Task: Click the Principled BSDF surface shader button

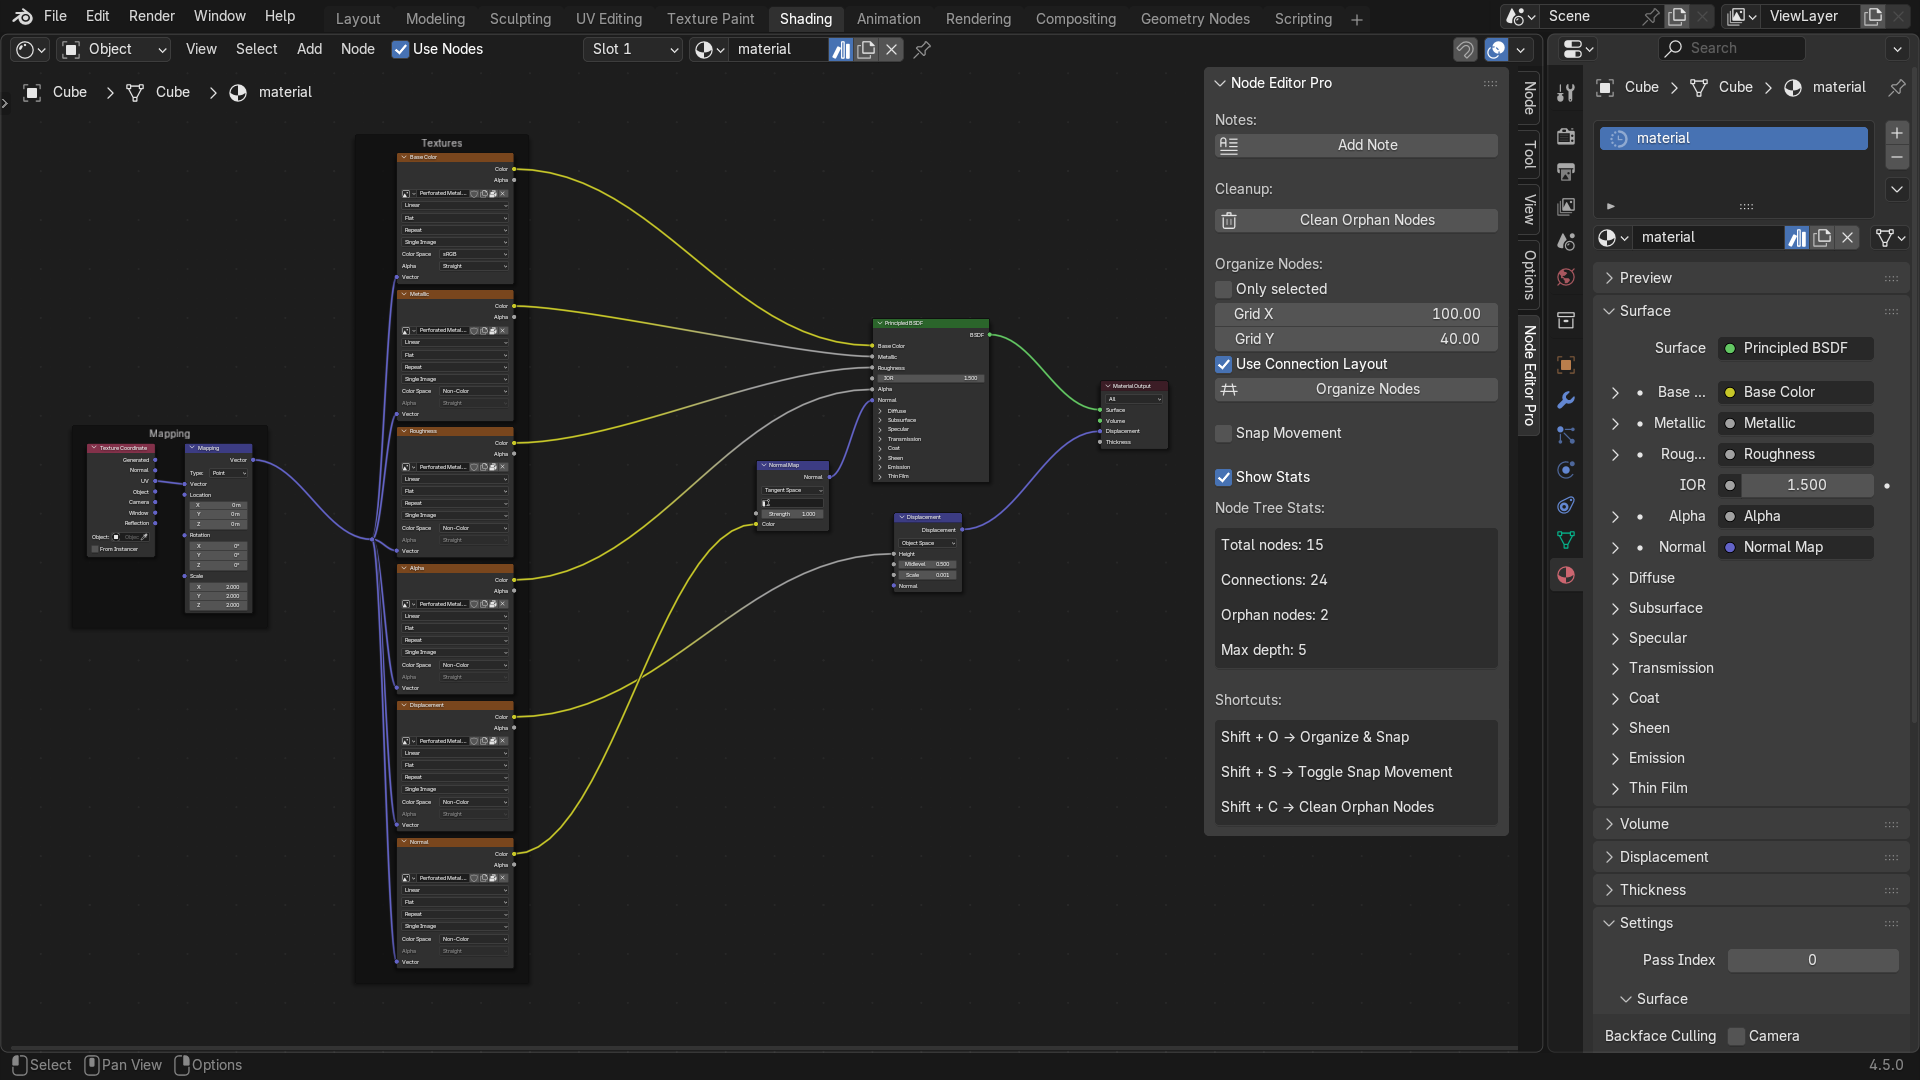Action: pyautogui.click(x=1795, y=348)
